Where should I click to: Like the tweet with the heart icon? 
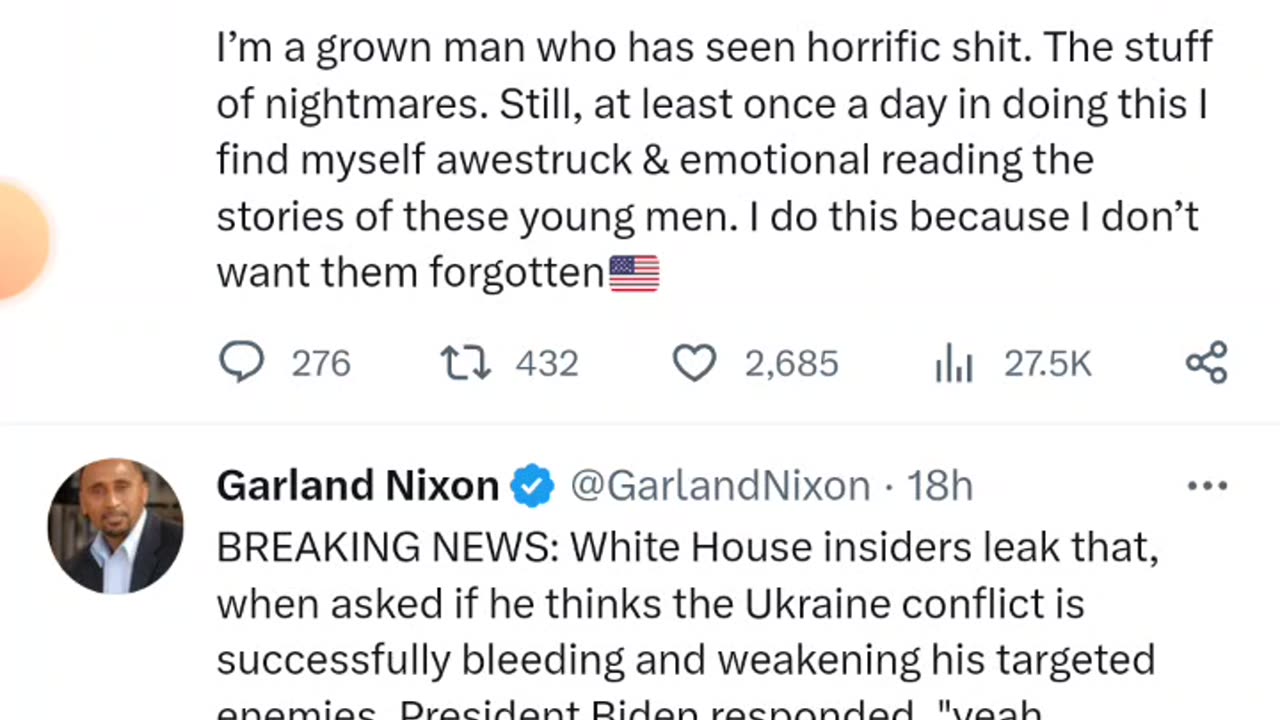coord(693,363)
